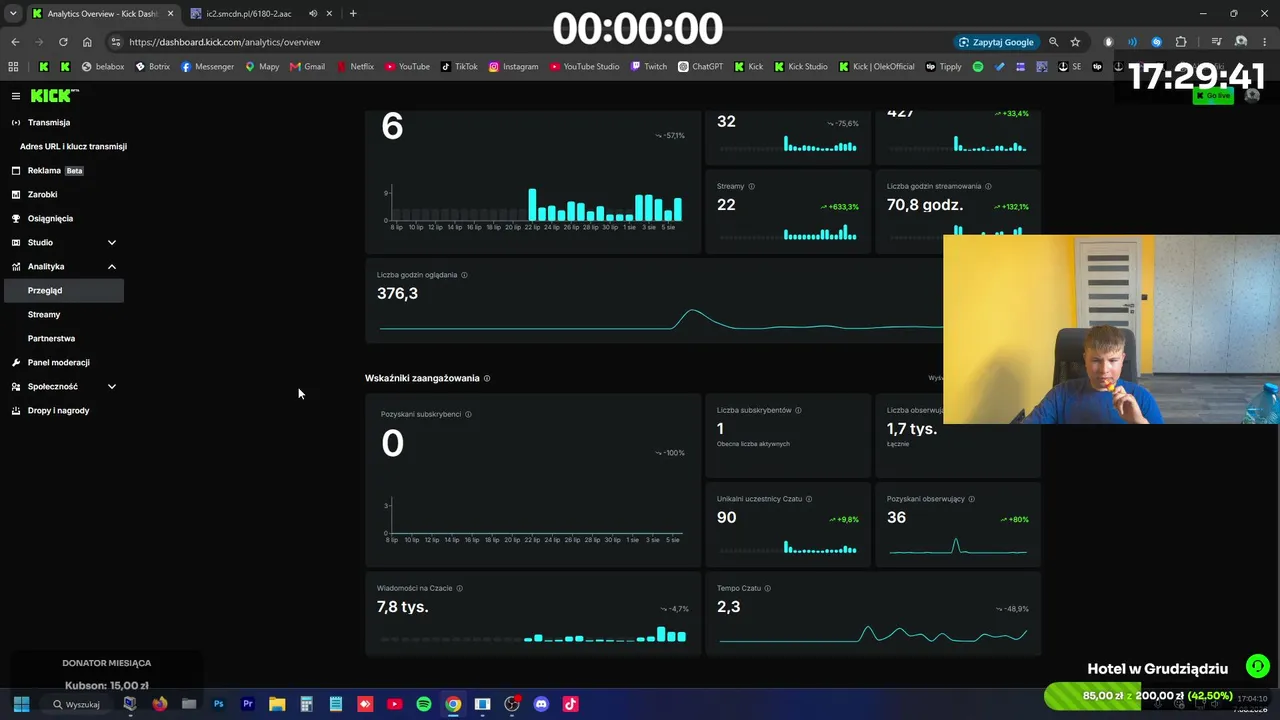Click info icon beside Unikalni uczestnicy Czatu

[809, 499]
